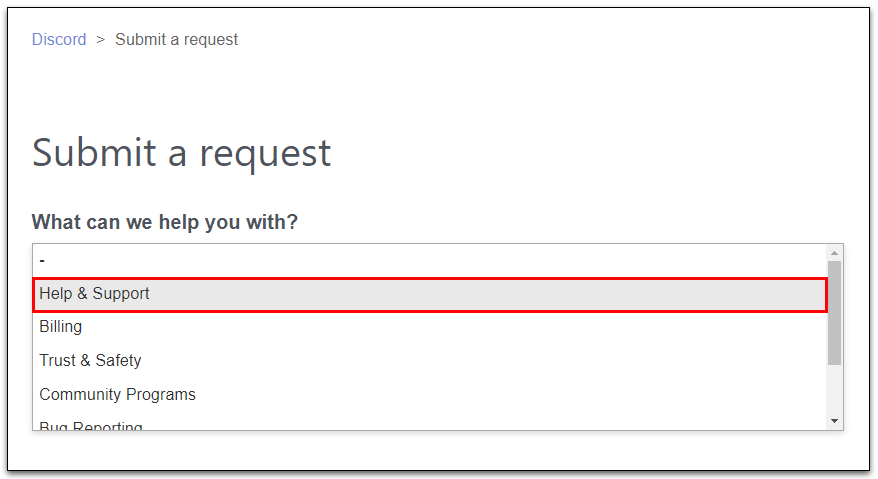This screenshot has height=479, width=878.
Task: Select the Trust & Safety option
Action: [90, 361]
